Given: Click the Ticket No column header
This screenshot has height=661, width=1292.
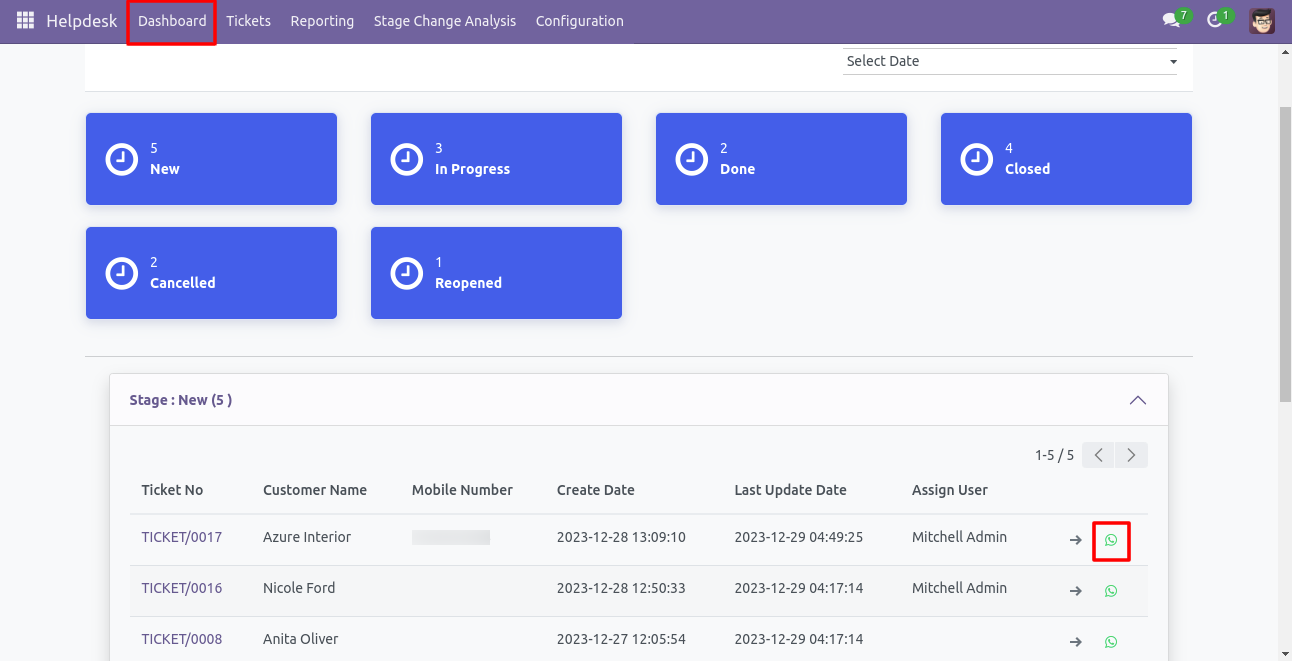Looking at the screenshot, I should [172, 490].
